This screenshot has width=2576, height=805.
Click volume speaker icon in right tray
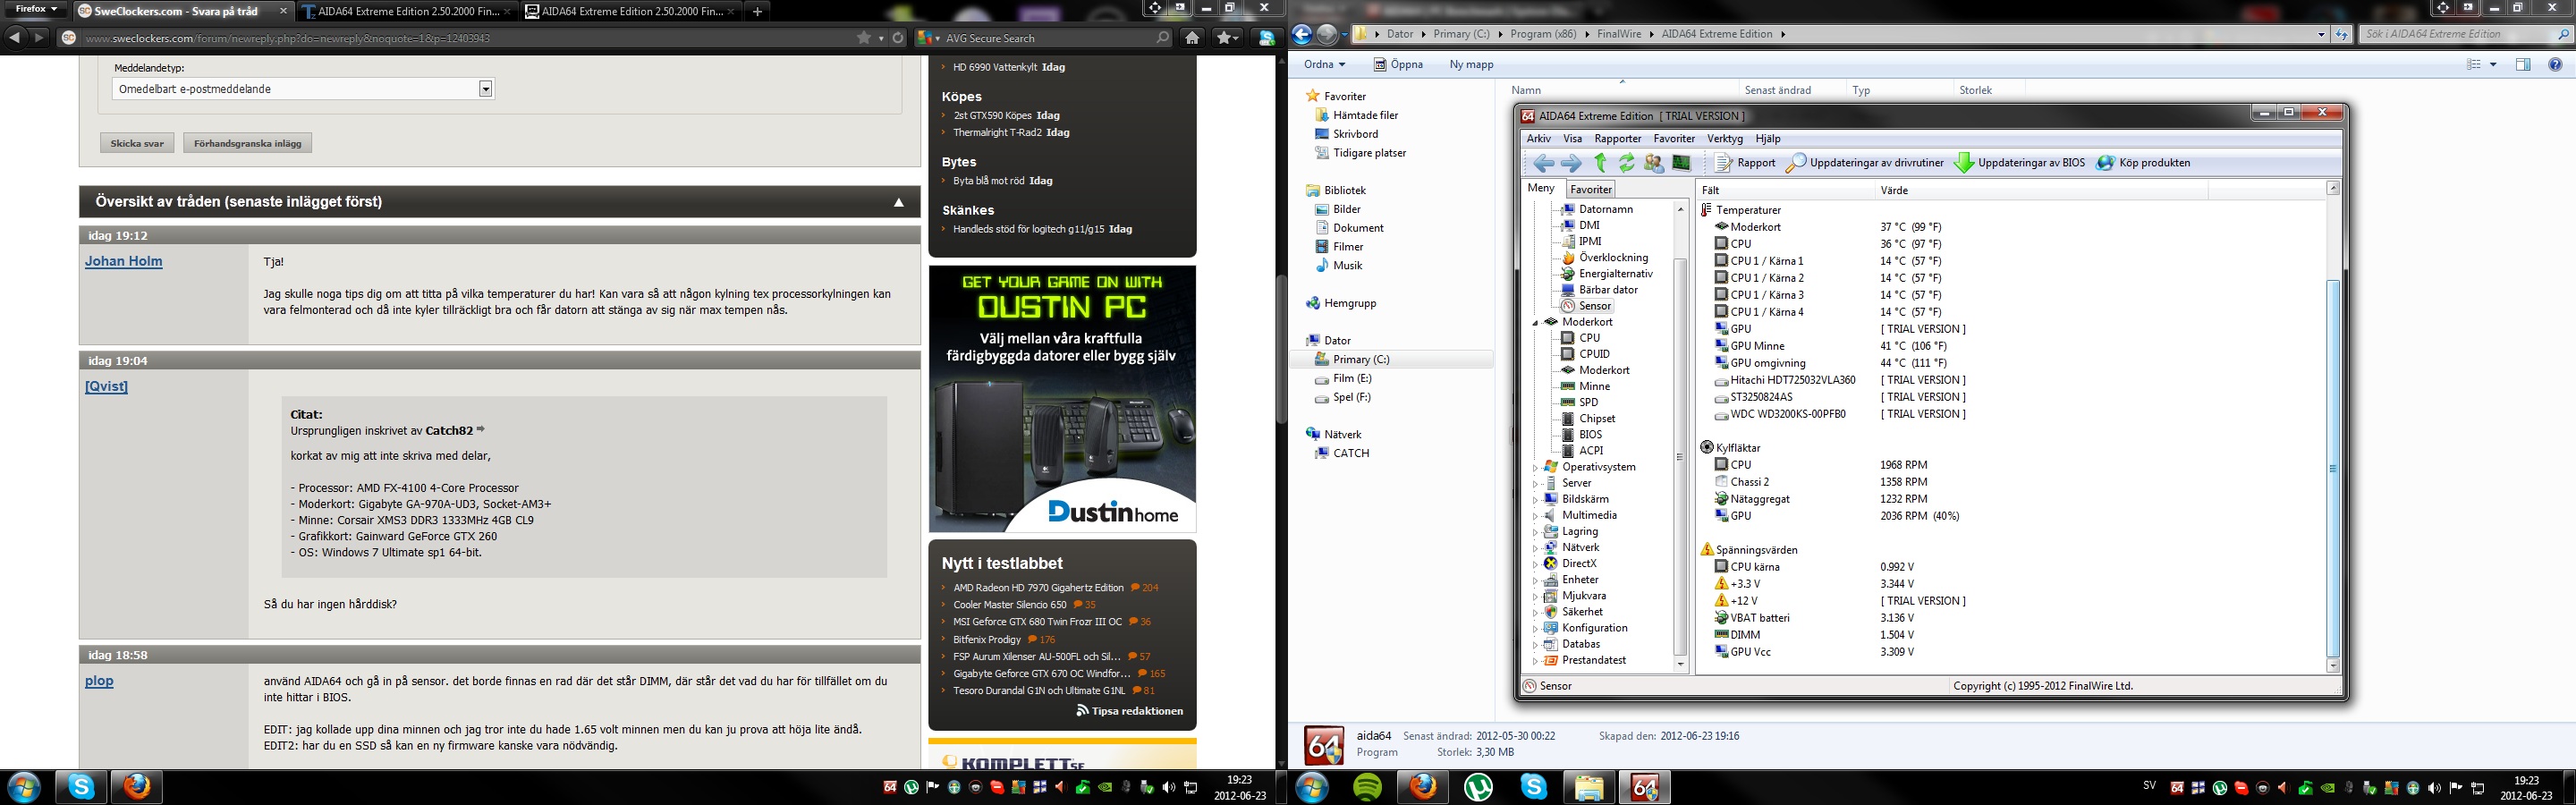pos(2433,787)
